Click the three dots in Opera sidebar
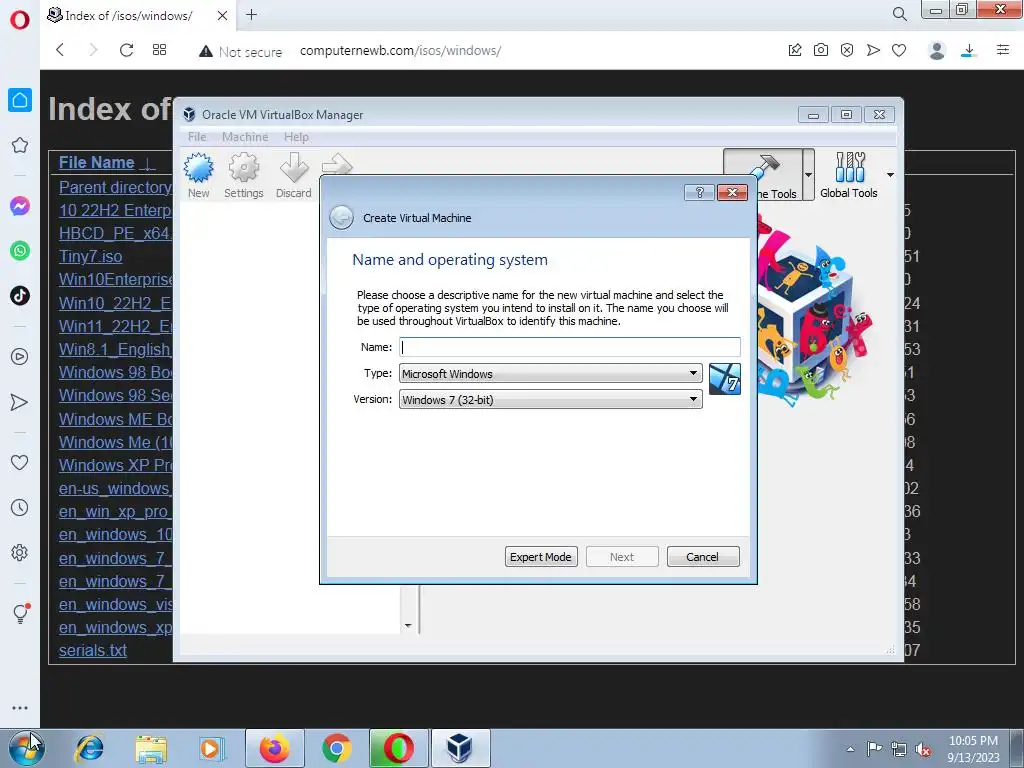 pyautogui.click(x=20, y=707)
